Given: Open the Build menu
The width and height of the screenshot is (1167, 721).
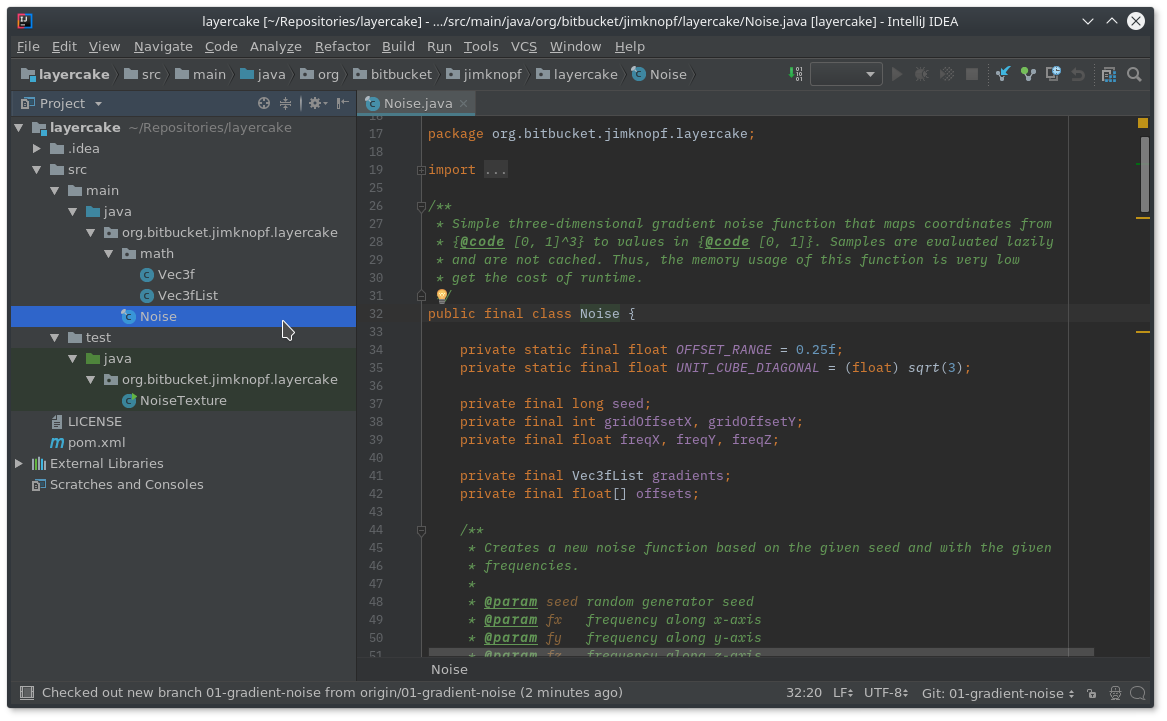Looking at the screenshot, I should [x=398, y=46].
